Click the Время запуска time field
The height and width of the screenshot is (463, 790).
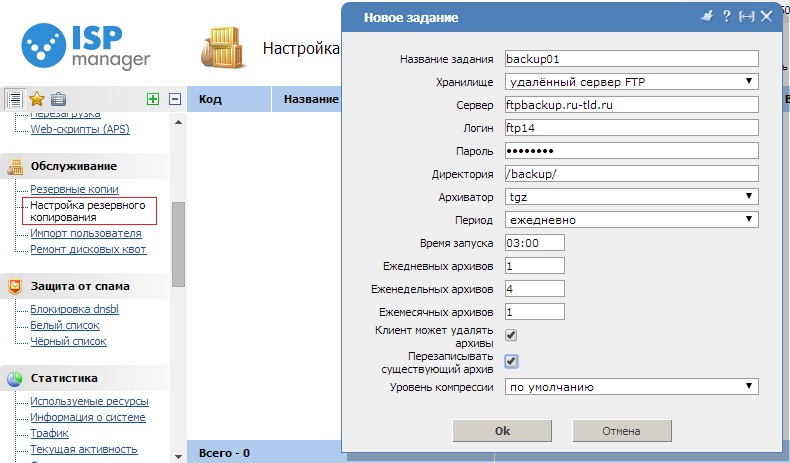pos(535,243)
